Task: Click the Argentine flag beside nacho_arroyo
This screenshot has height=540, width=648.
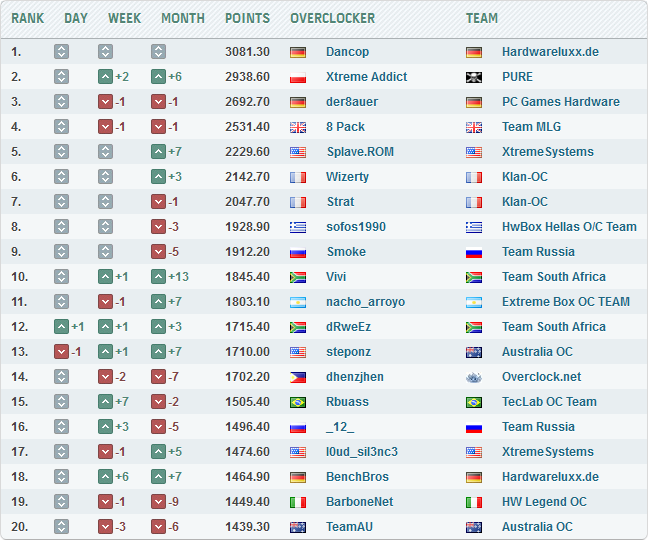Action: pos(298,302)
